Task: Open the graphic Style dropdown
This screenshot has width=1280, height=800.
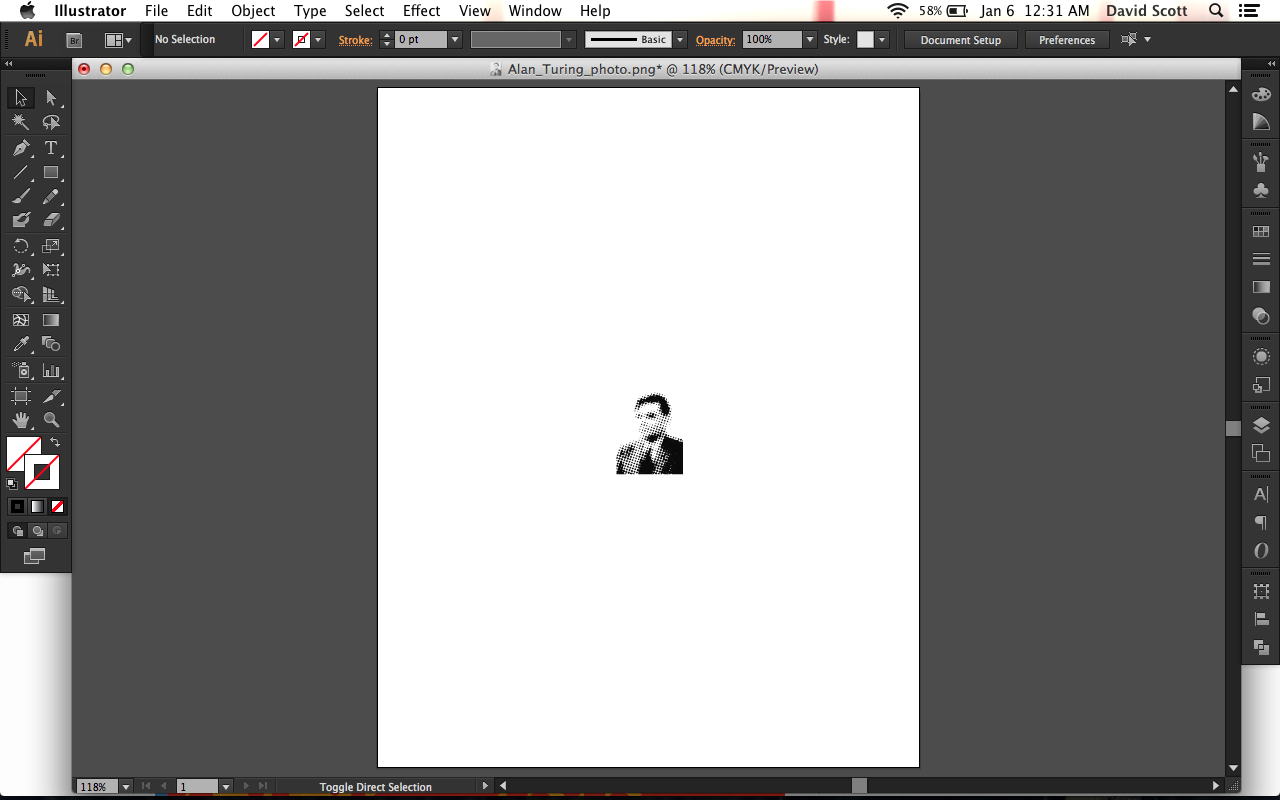Action: tap(882, 40)
